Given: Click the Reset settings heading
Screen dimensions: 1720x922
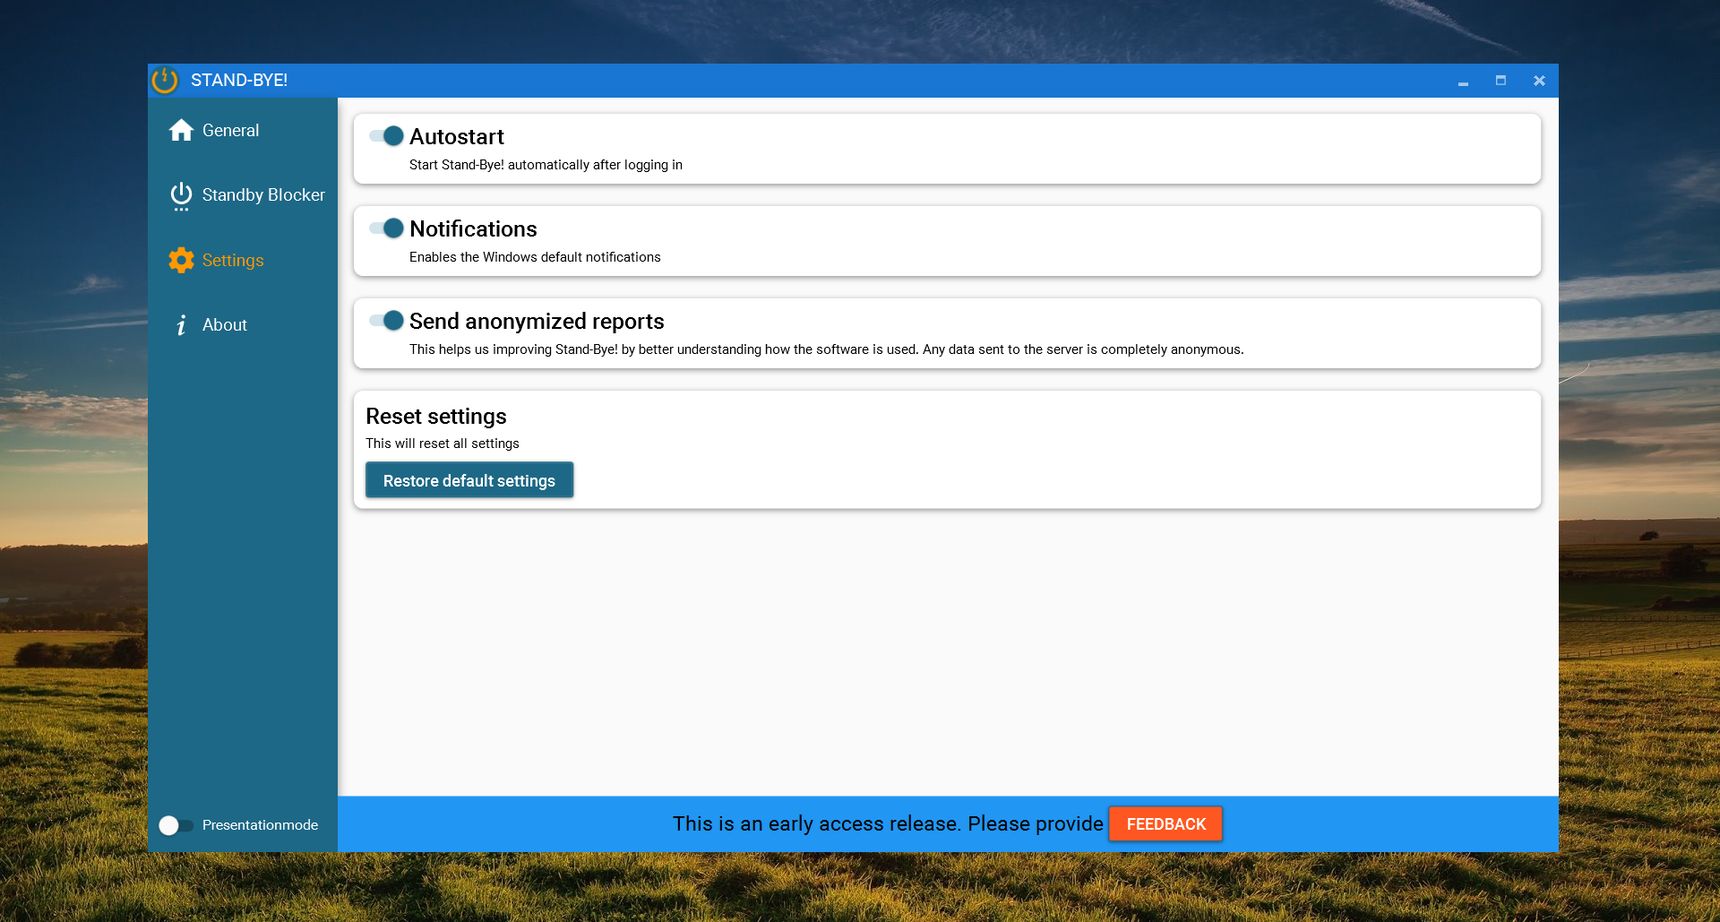Looking at the screenshot, I should point(436,416).
